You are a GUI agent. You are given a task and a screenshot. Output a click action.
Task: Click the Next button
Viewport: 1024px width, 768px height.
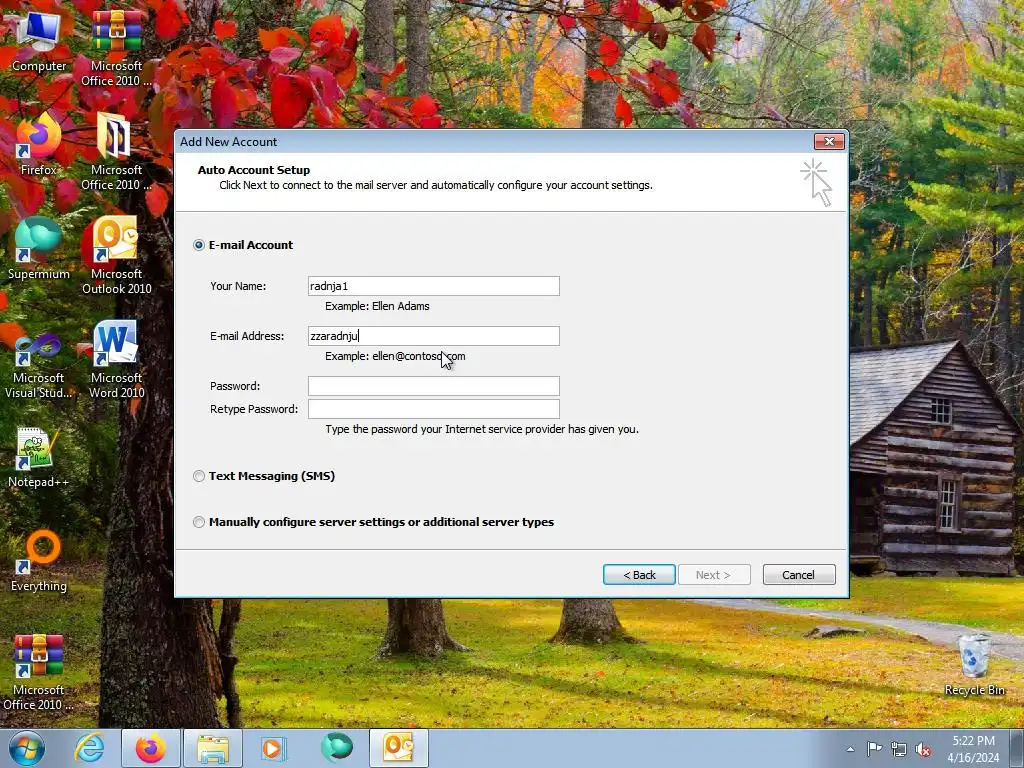coord(714,575)
